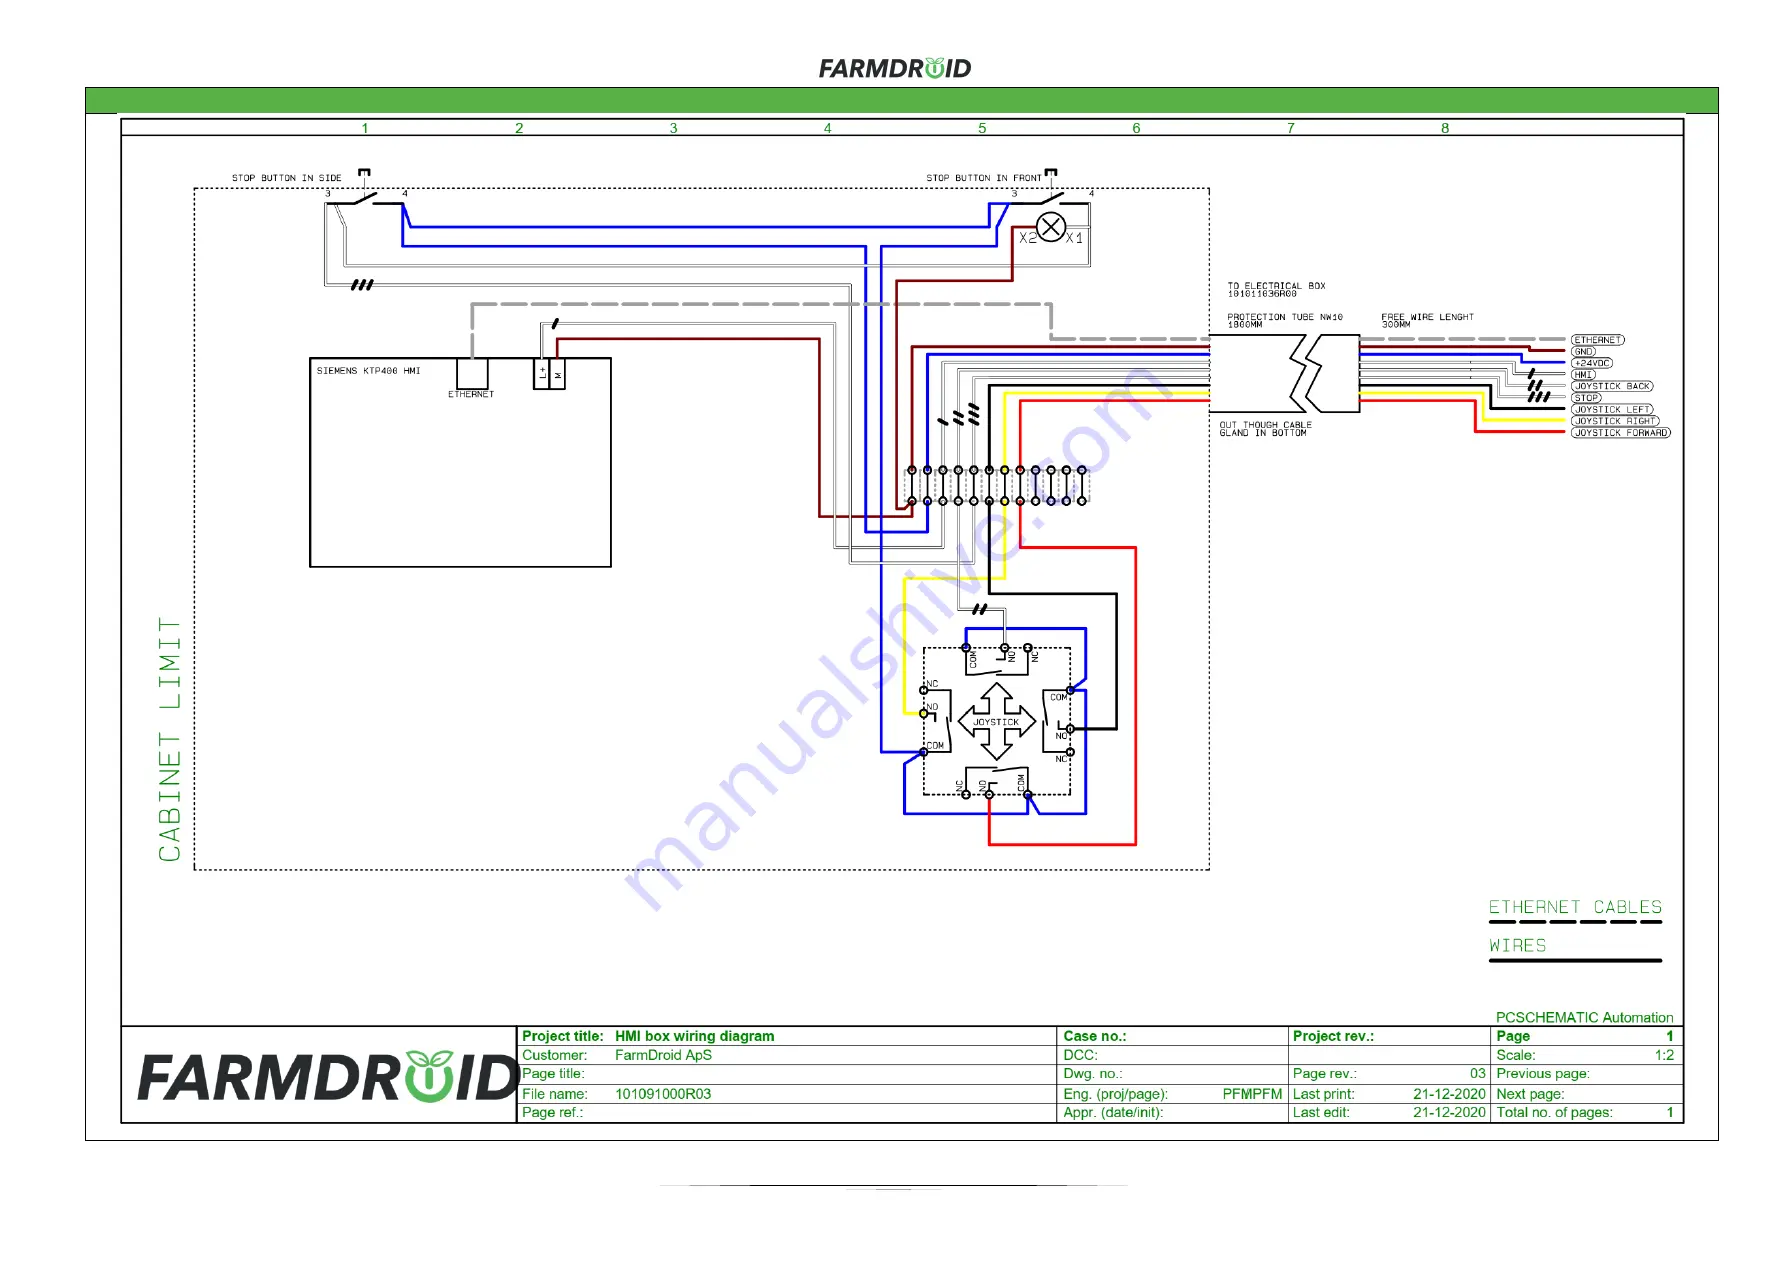Click the 'STOP BUTTON IN FRONT' label

point(983,178)
